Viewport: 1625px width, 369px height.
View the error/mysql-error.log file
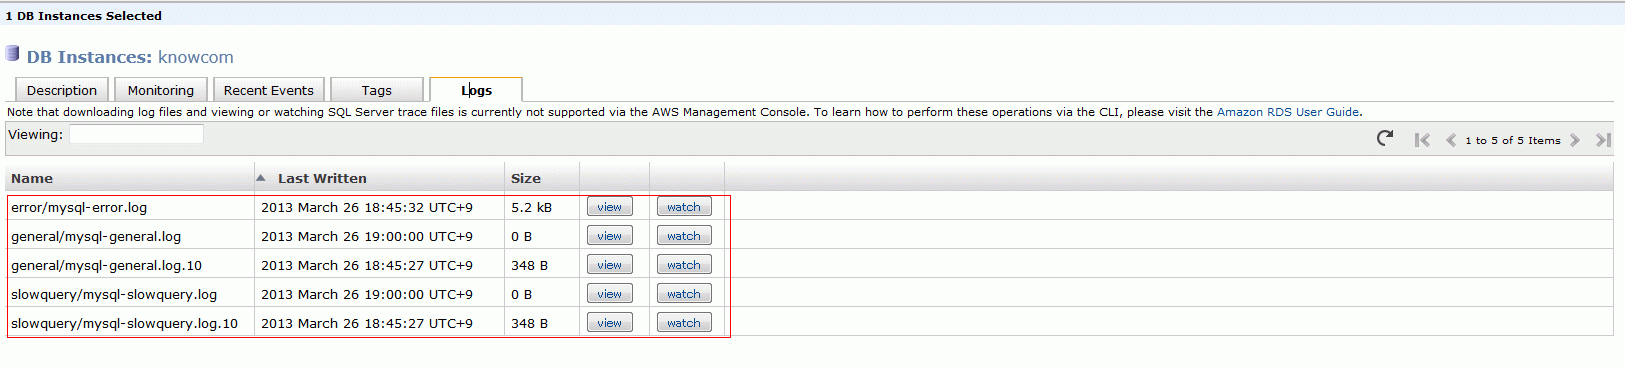(x=610, y=207)
